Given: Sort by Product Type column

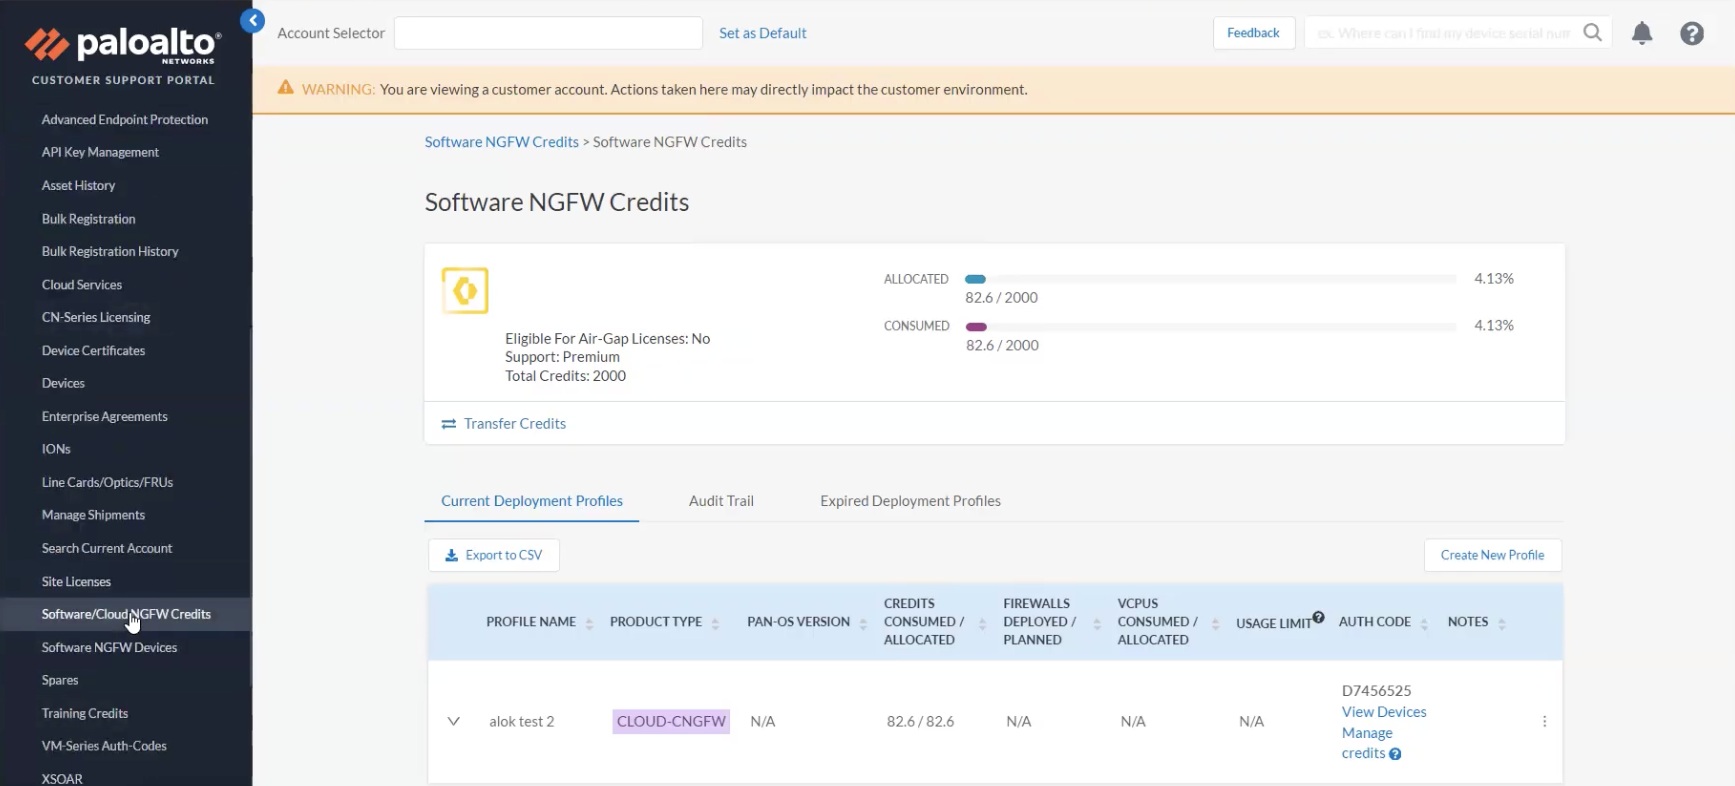Looking at the screenshot, I should click(x=715, y=623).
